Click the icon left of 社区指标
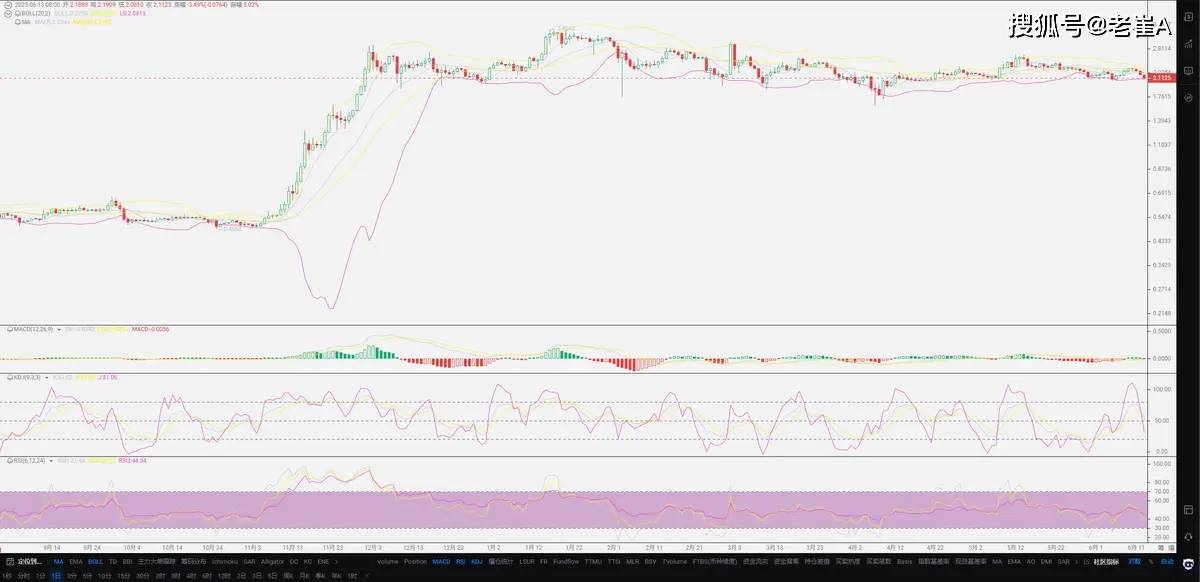The width and height of the screenshot is (1200, 582). point(1085,562)
